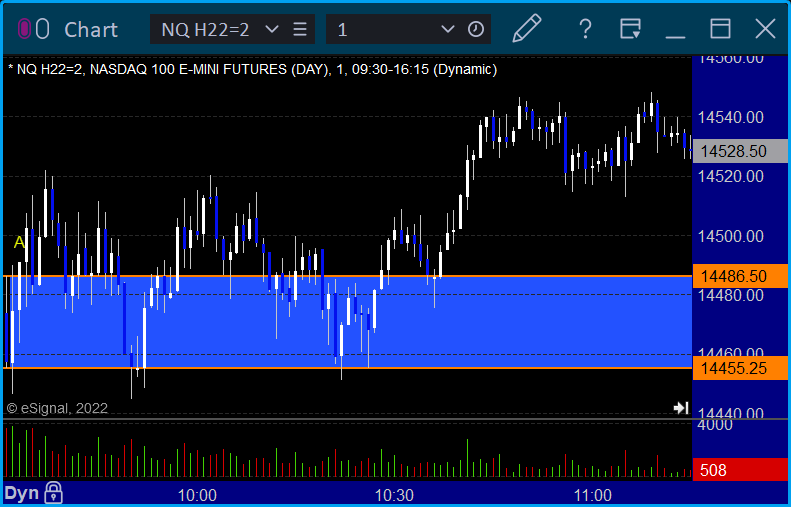Click the scroll-to-latest-bar arrow icon
Screen dimensions: 791x507
(681, 408)
